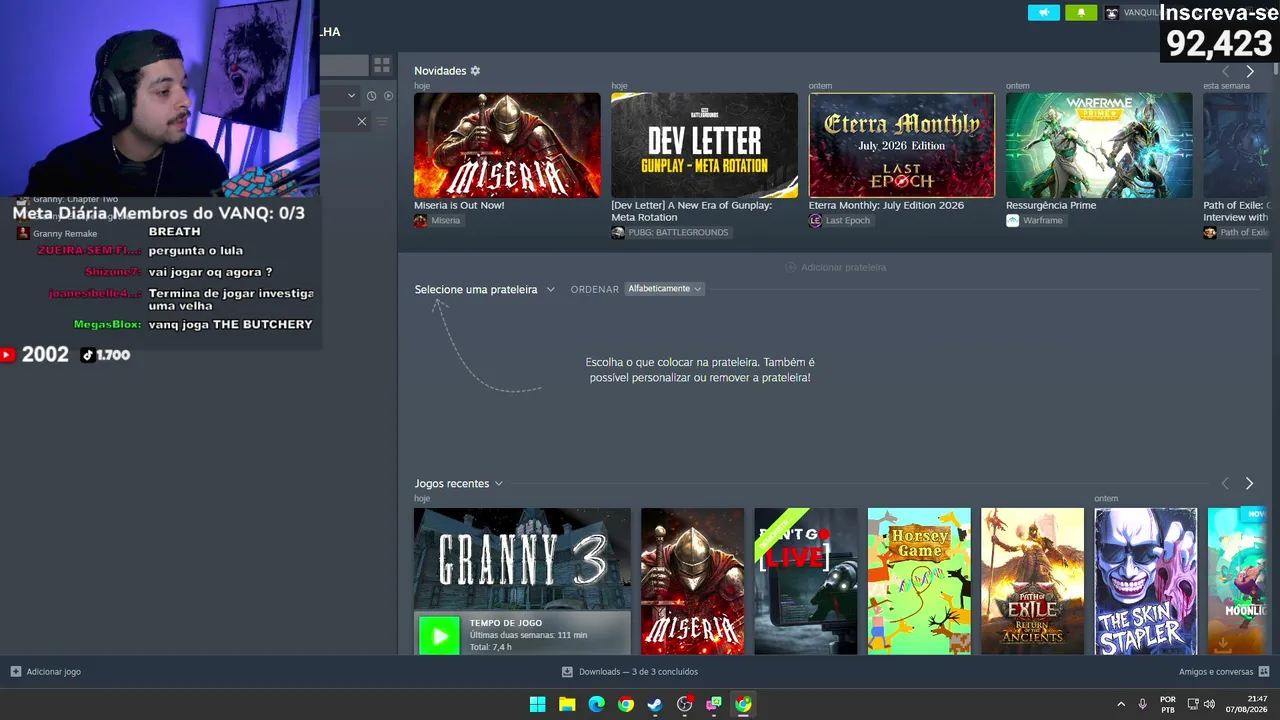The height and width of the screenshot is (720, 1280).
Task: Open PUBG: BATTLEGROUNDS game tag
Action: tap(670, 233)
